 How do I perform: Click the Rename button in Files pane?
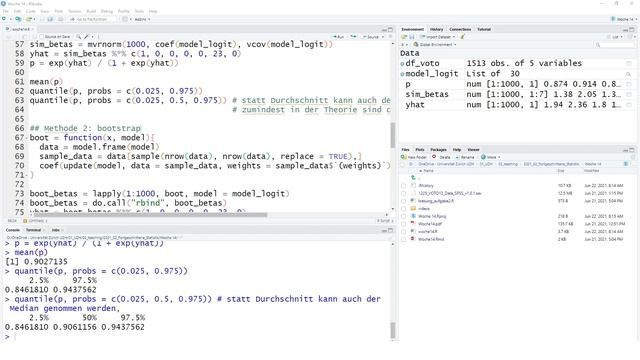click(x=465, y=157)
